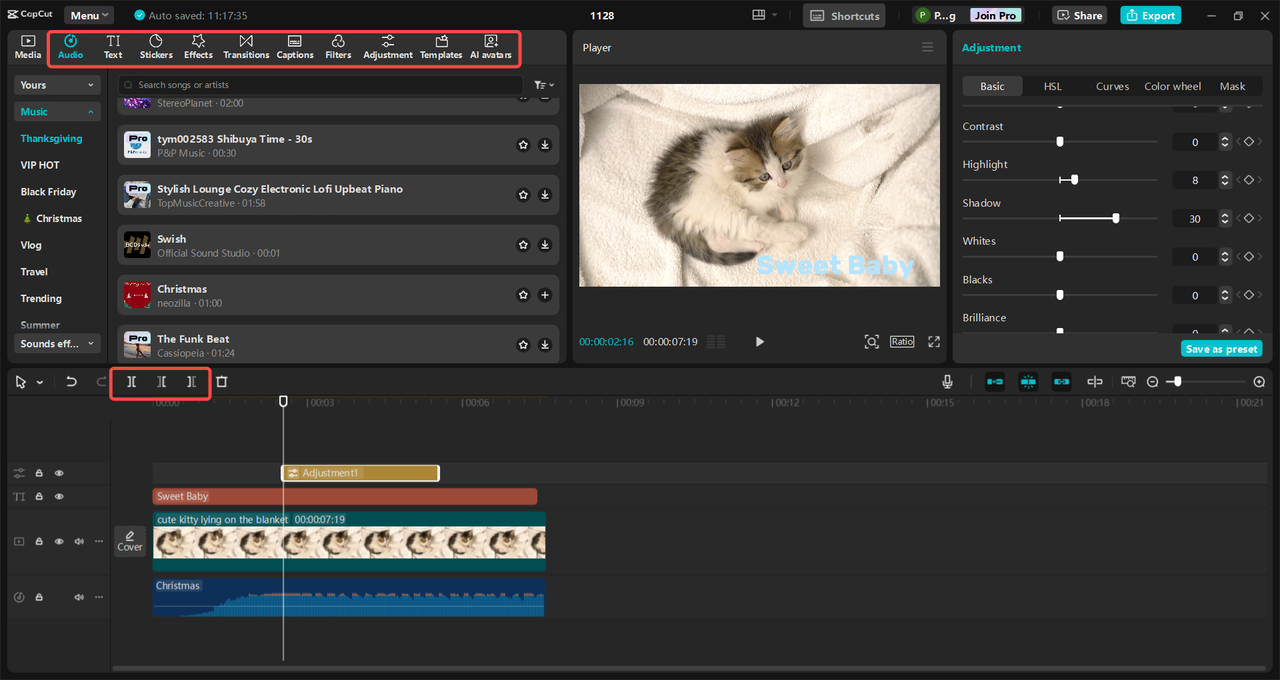Image resolution: width=1280 pixels, height=680 pixels.
Task: Click the Cover button on video track
Action: click(130, 541)
